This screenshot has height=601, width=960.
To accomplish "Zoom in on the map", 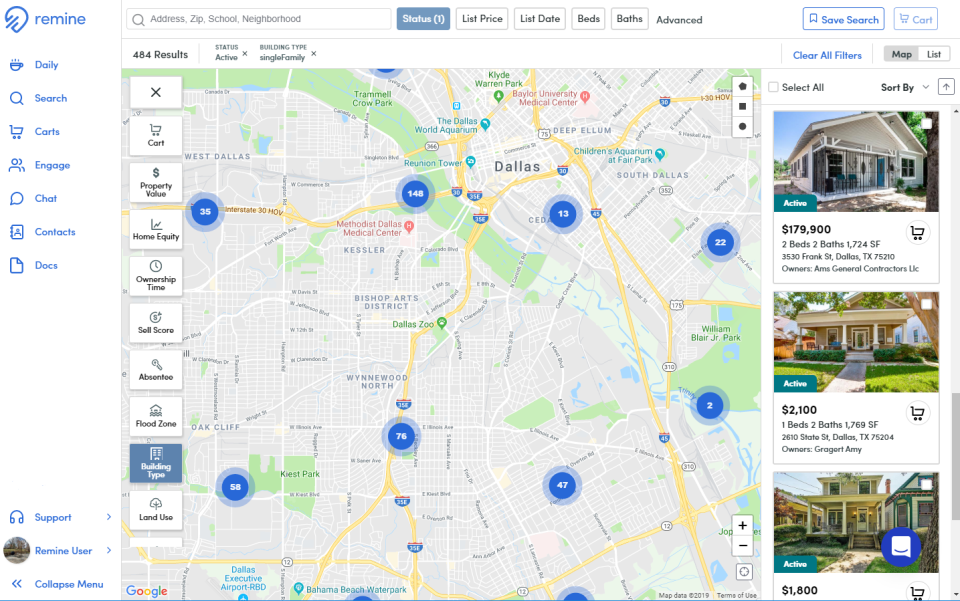I will pos(742,526).
